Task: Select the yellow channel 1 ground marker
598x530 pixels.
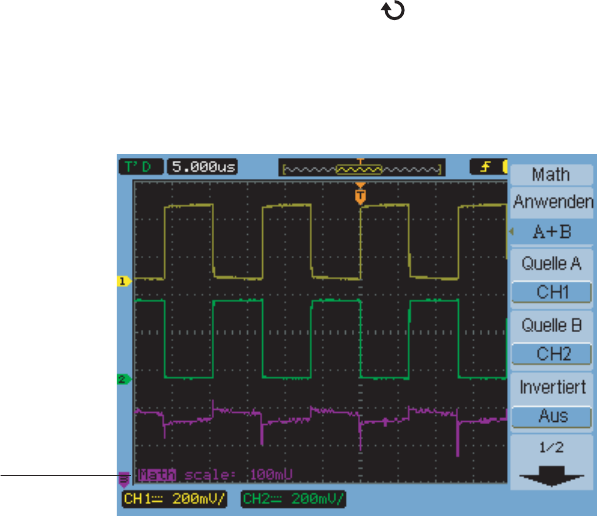Action: coord(124,281)
